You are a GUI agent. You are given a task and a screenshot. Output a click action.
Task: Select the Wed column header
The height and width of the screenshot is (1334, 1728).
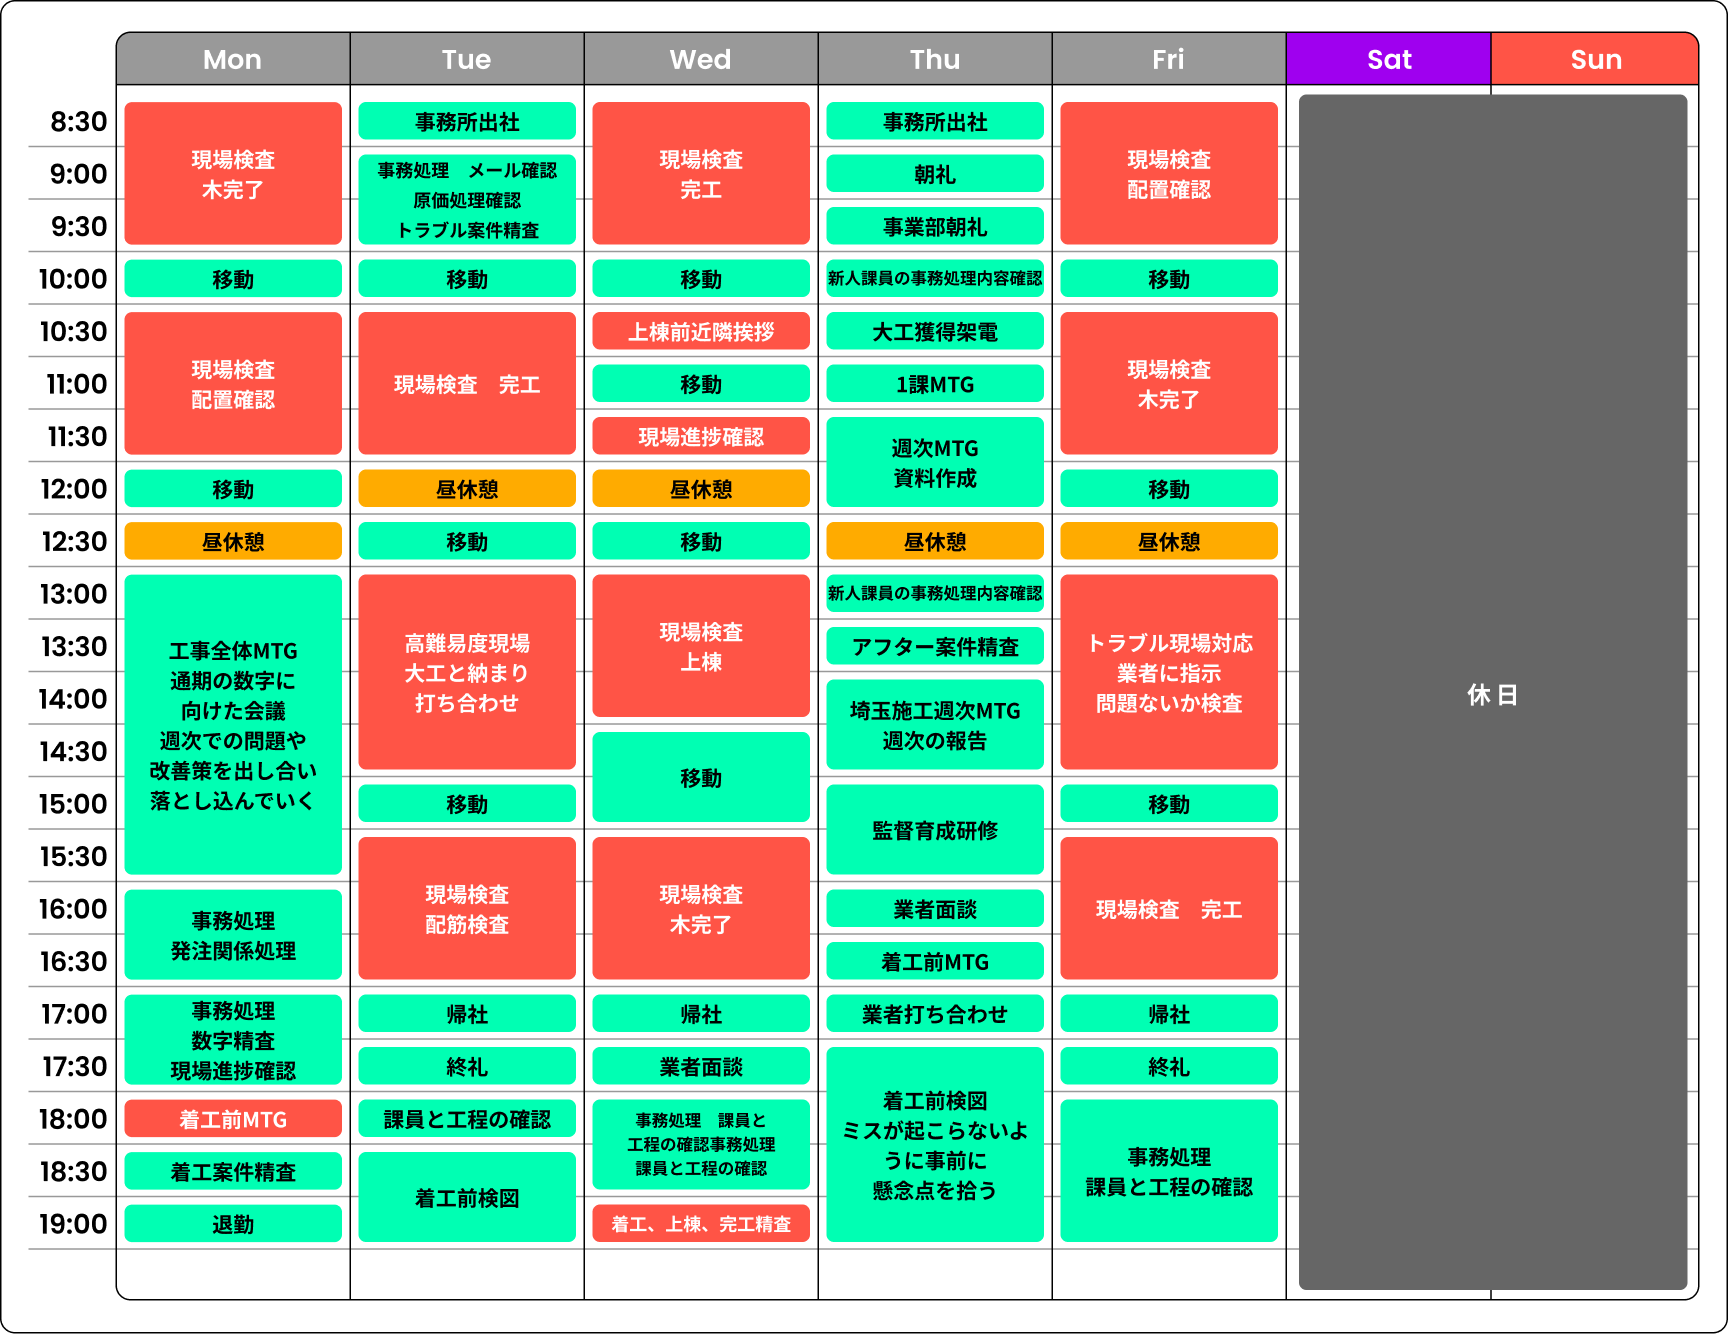click(701, 59)
